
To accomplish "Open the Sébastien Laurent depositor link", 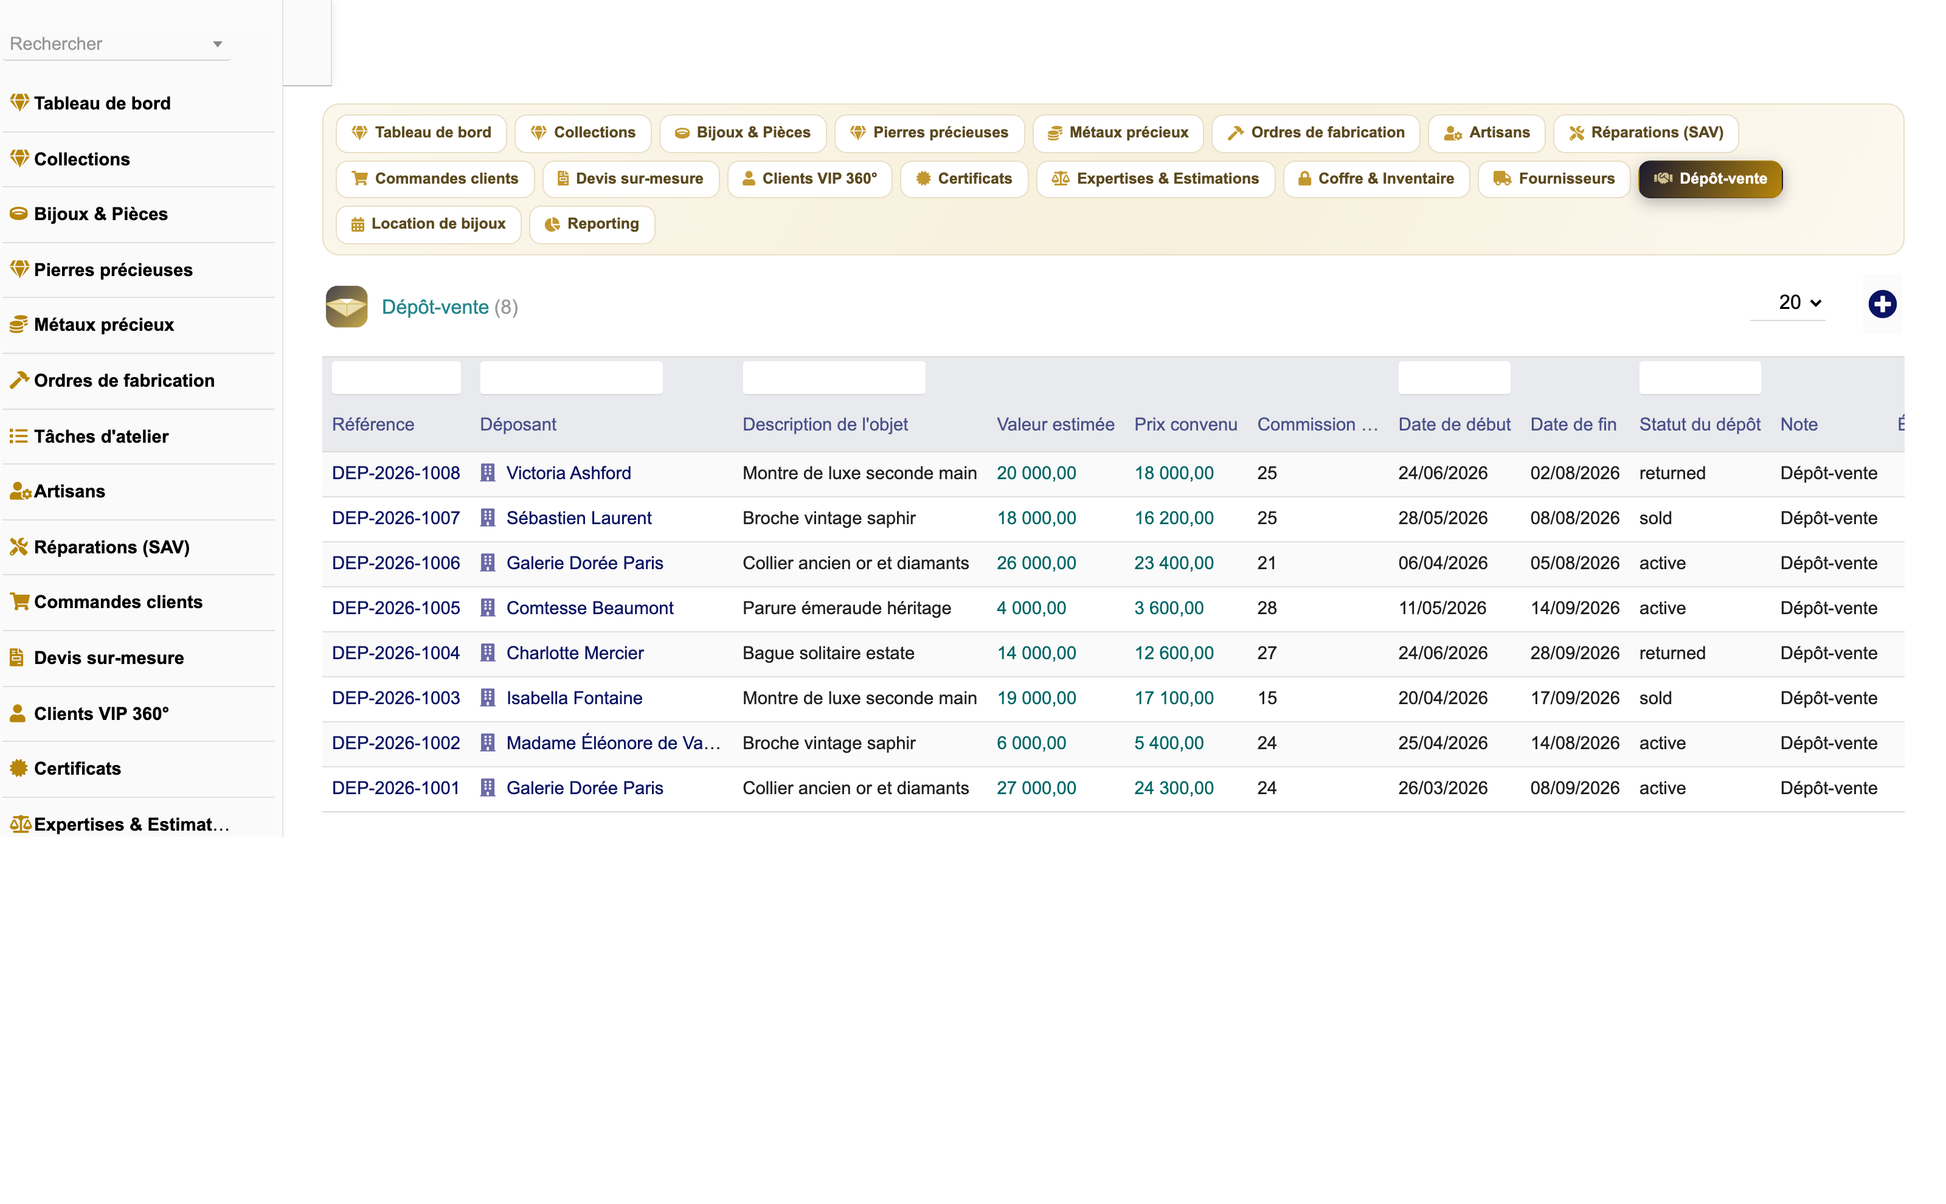I will [579, 518].
